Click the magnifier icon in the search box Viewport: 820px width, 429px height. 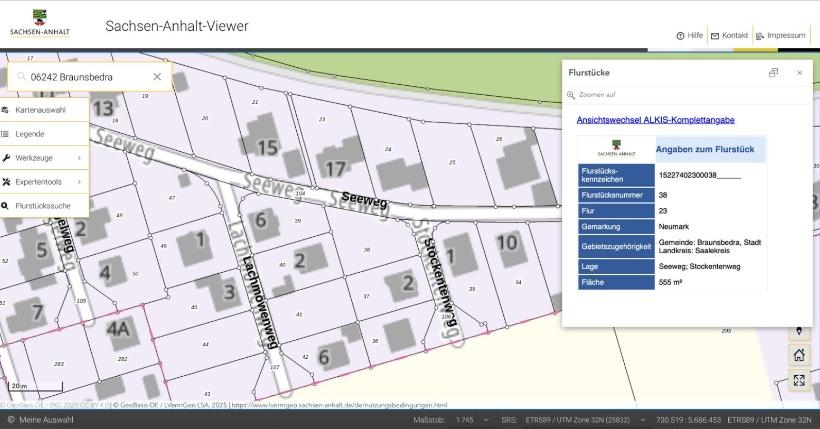21,77
